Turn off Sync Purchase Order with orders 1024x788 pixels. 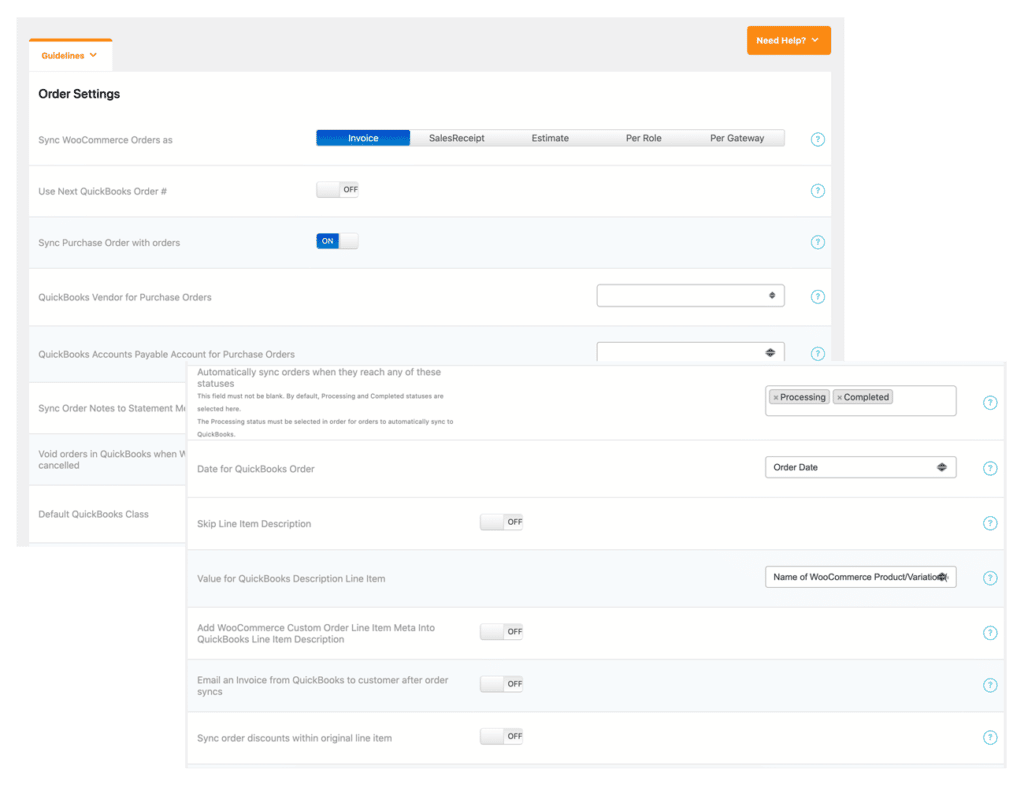tap(338, 241)
